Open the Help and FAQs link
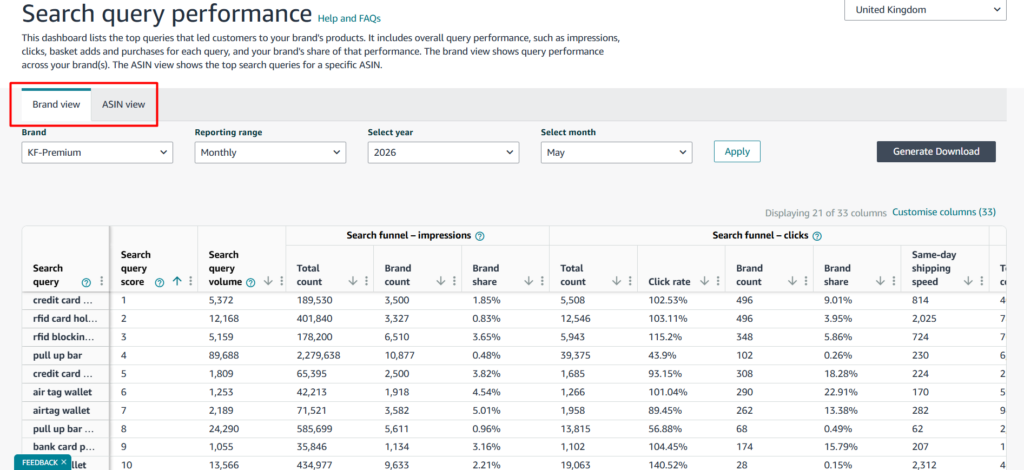Viewport: 1024px width, 470px height. [349, 18]
